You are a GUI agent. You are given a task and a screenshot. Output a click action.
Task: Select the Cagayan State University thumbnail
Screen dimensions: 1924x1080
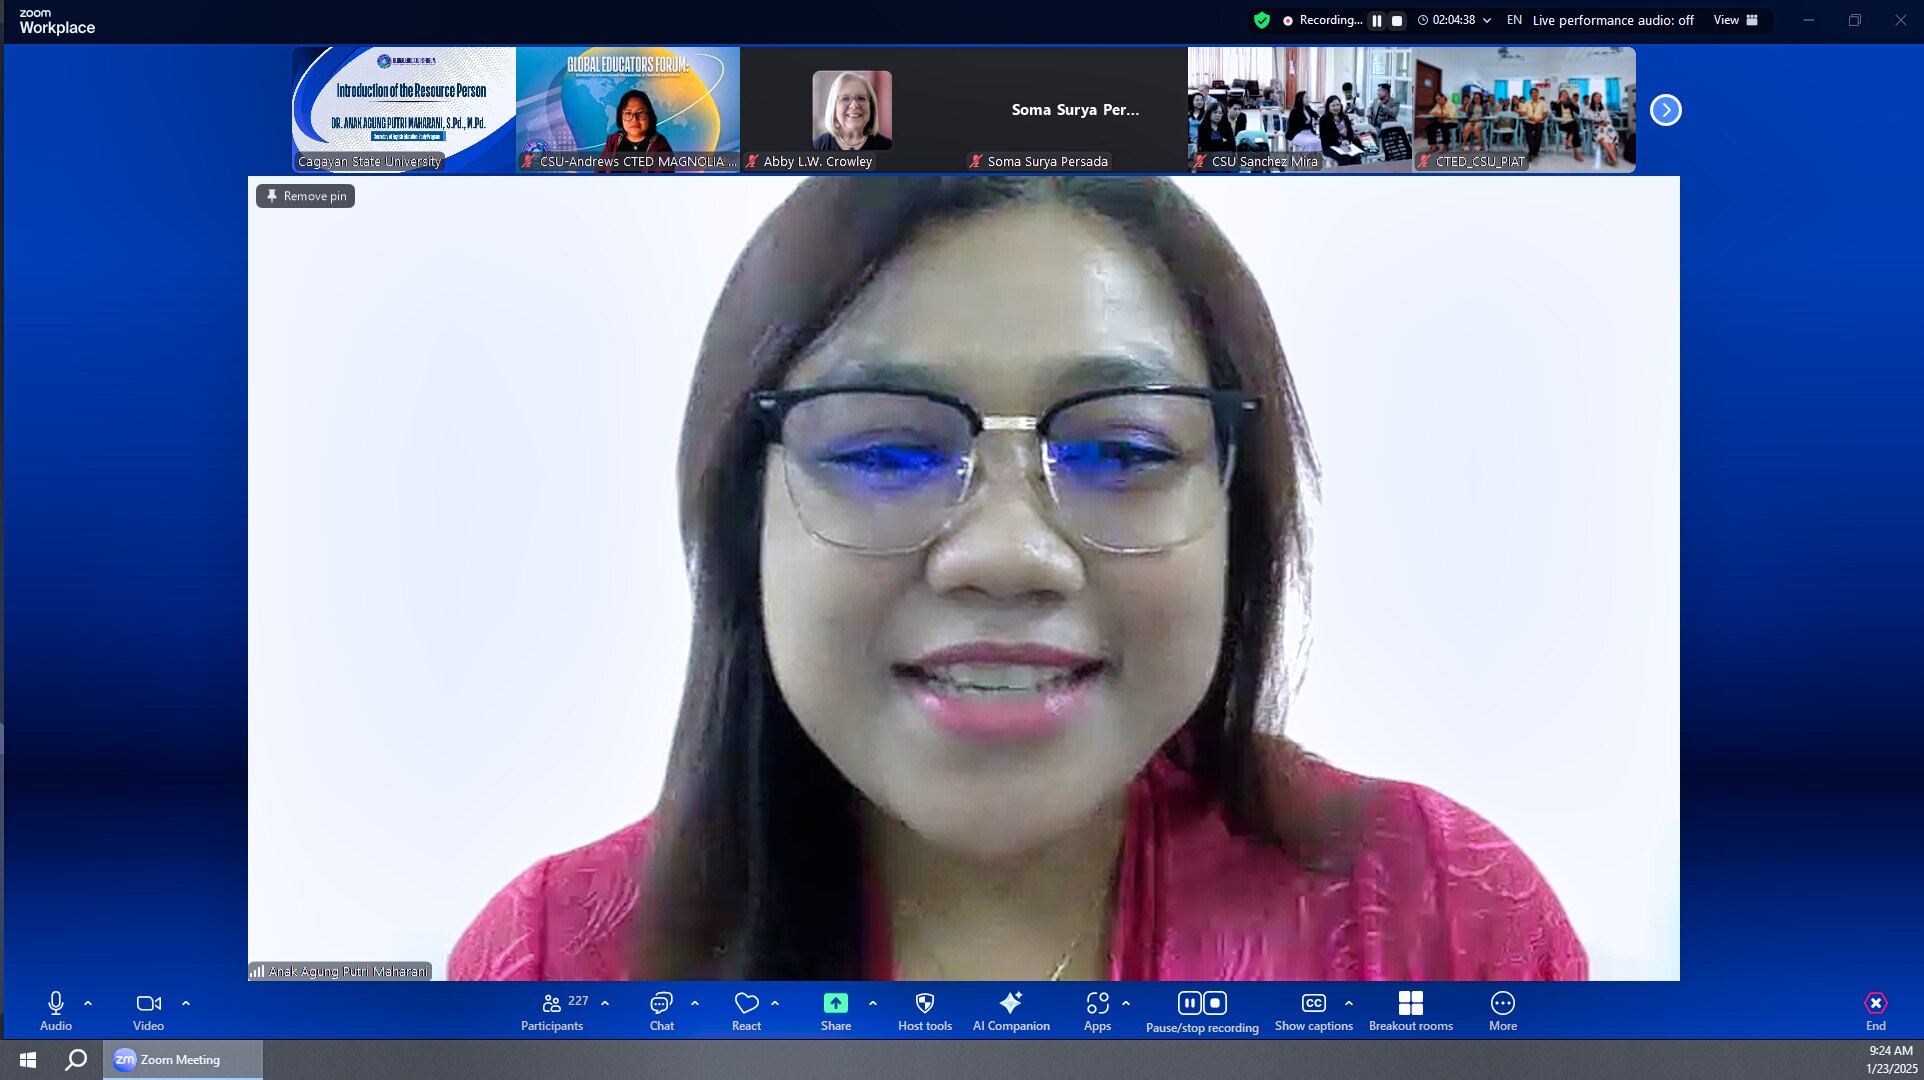point(404,110)
